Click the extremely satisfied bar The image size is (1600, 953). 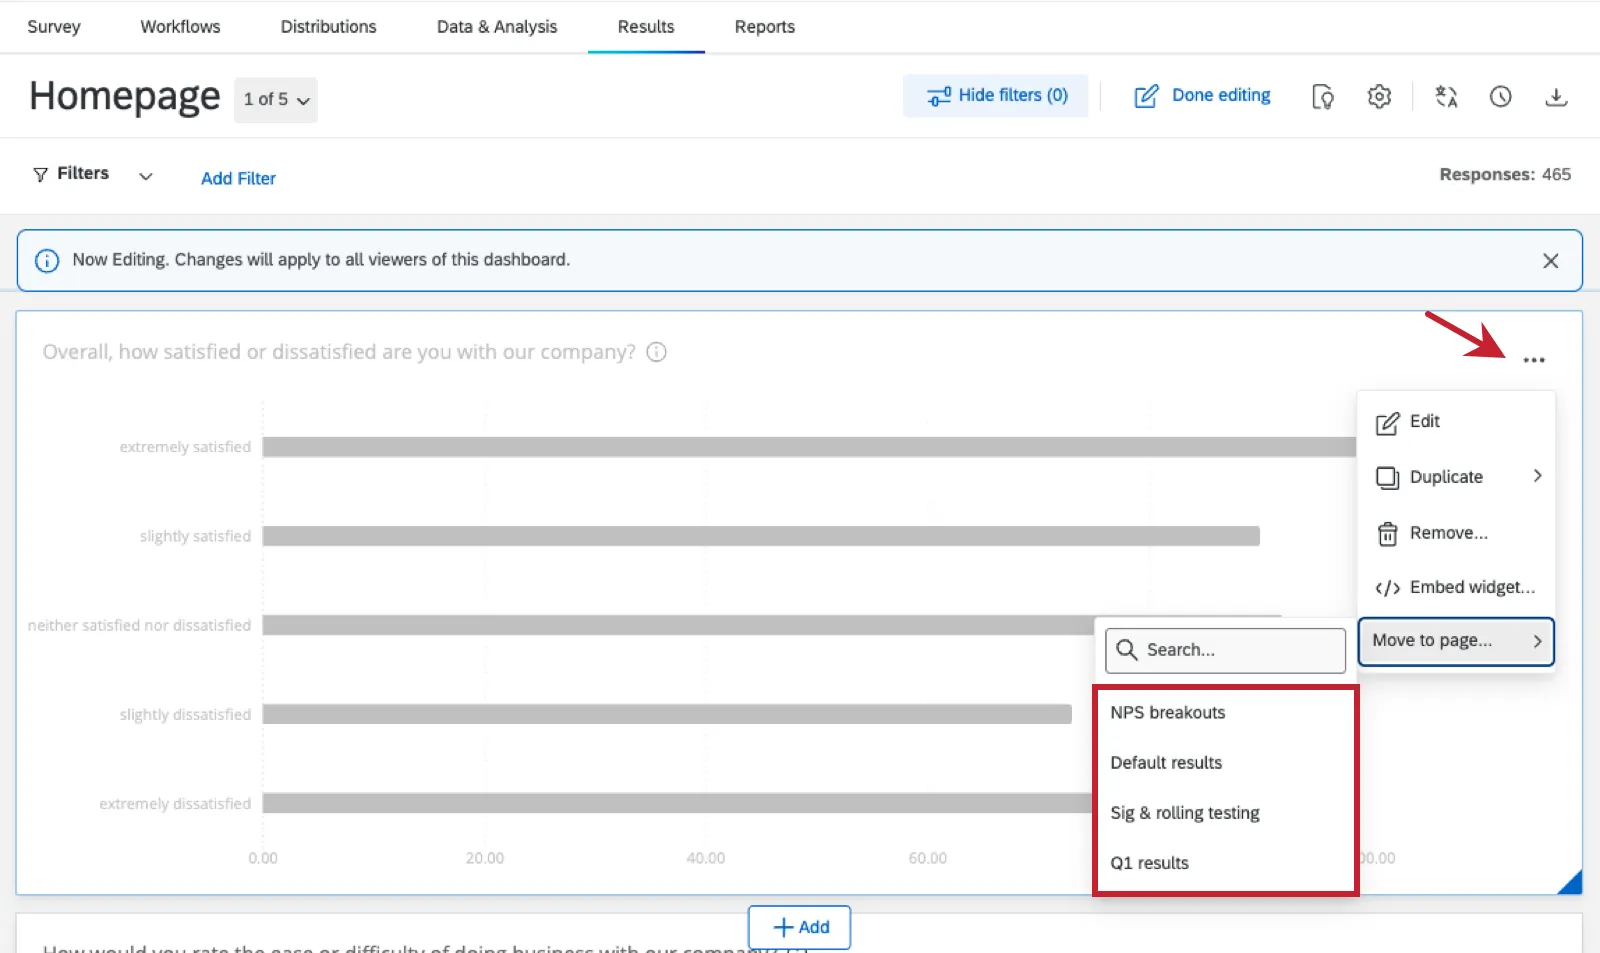click(809, 447)
